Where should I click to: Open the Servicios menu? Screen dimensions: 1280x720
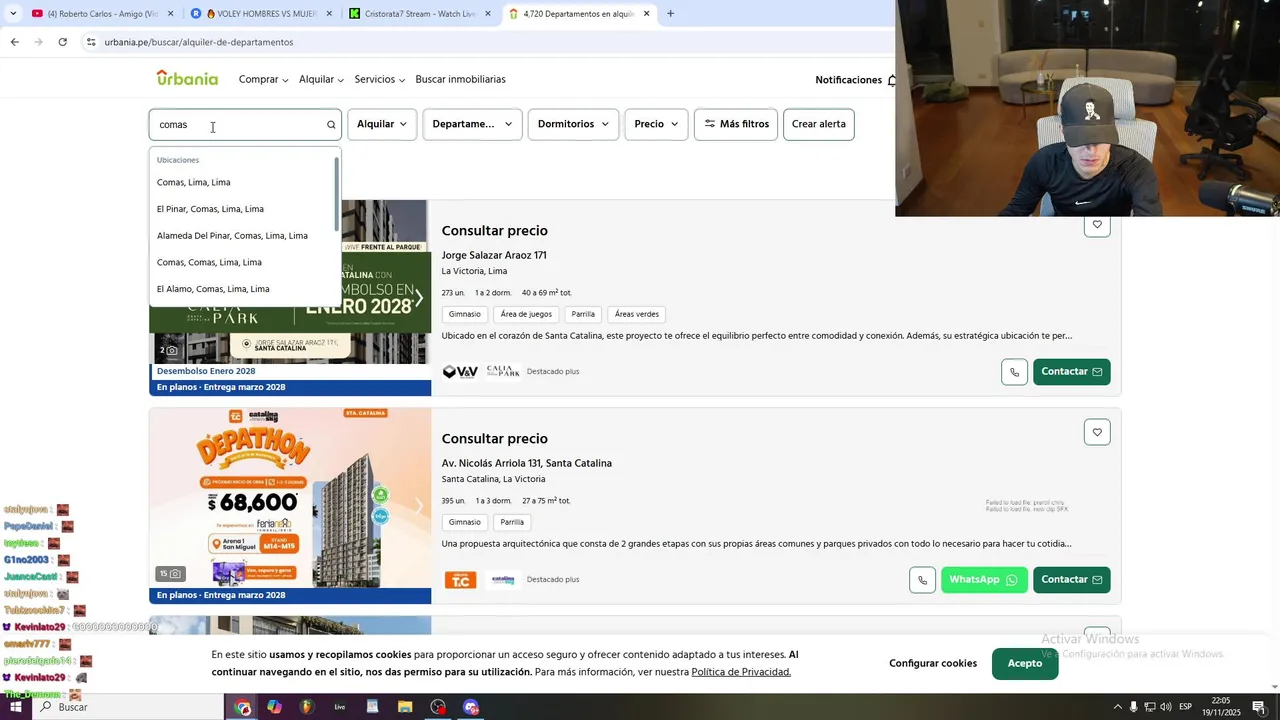click(380, 79)
